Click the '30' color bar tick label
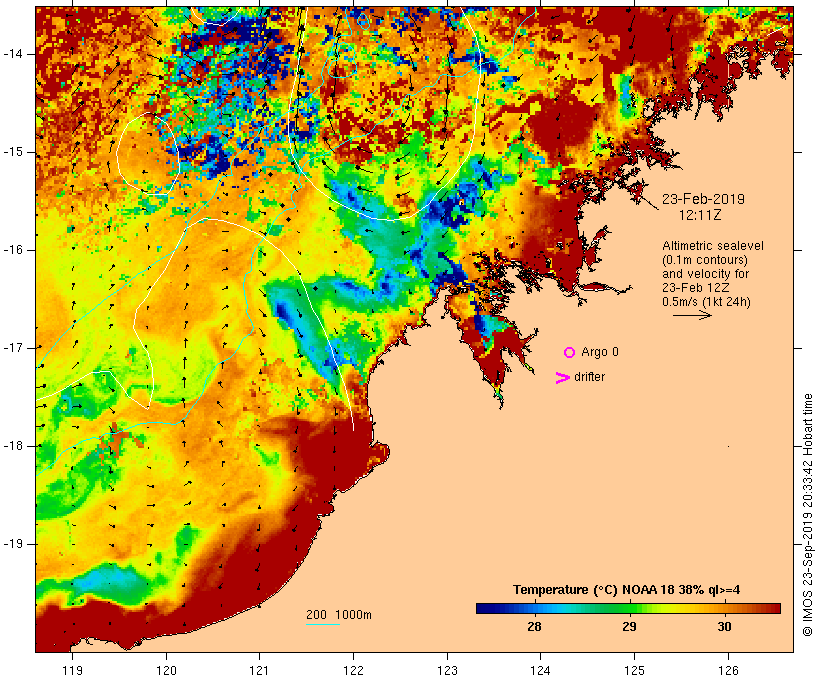The width and height of the screenshot is (820, 680). [724, 627]
